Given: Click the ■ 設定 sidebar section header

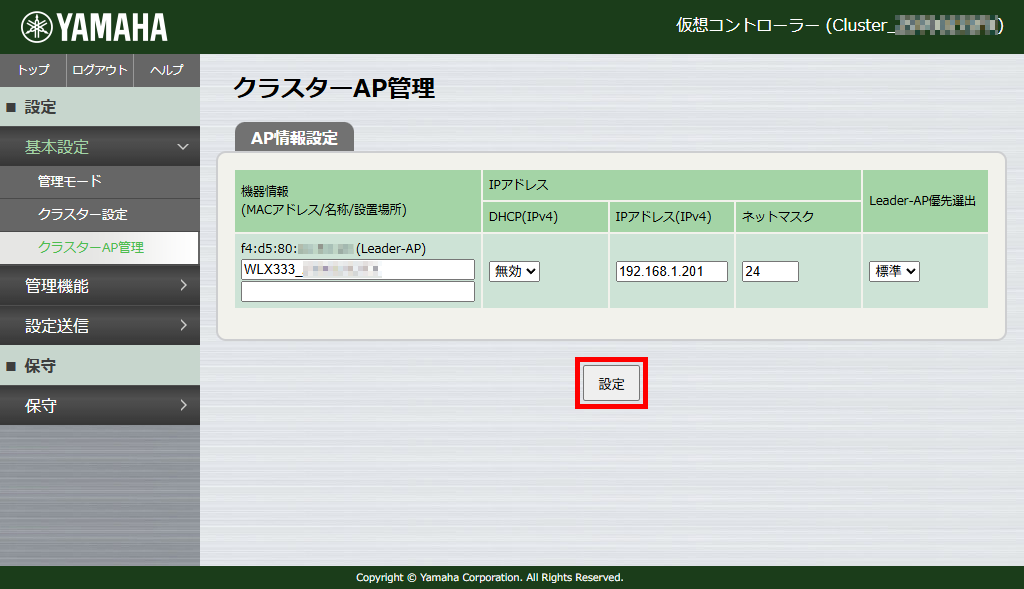Looking at the screenshot, I should [100, 106].
